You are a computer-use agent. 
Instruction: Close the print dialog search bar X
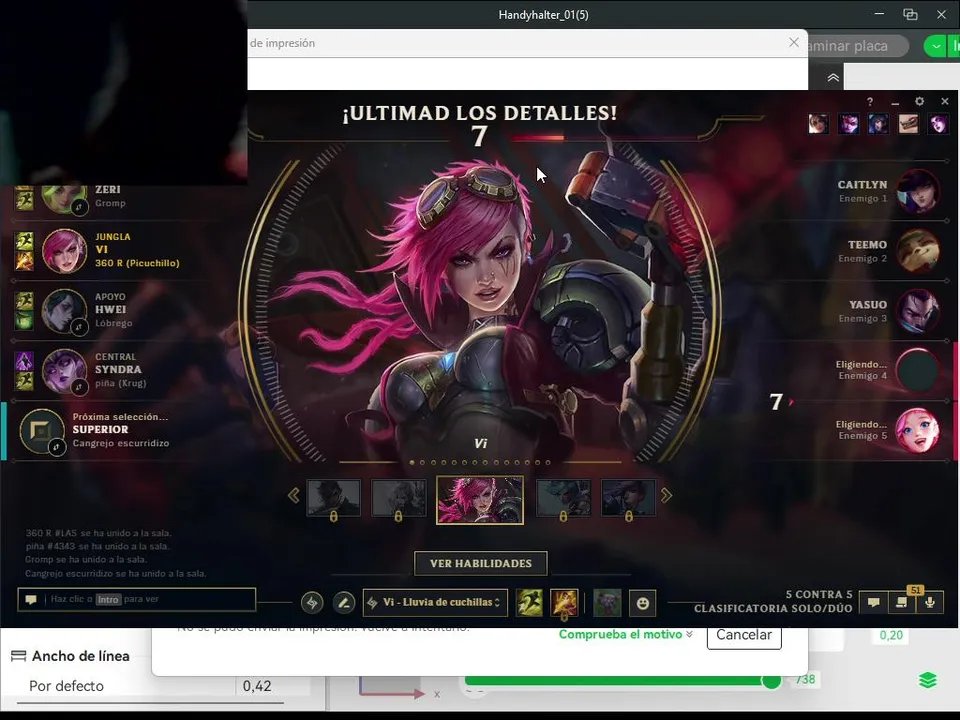pyautogui.click(x=794, y=42)
